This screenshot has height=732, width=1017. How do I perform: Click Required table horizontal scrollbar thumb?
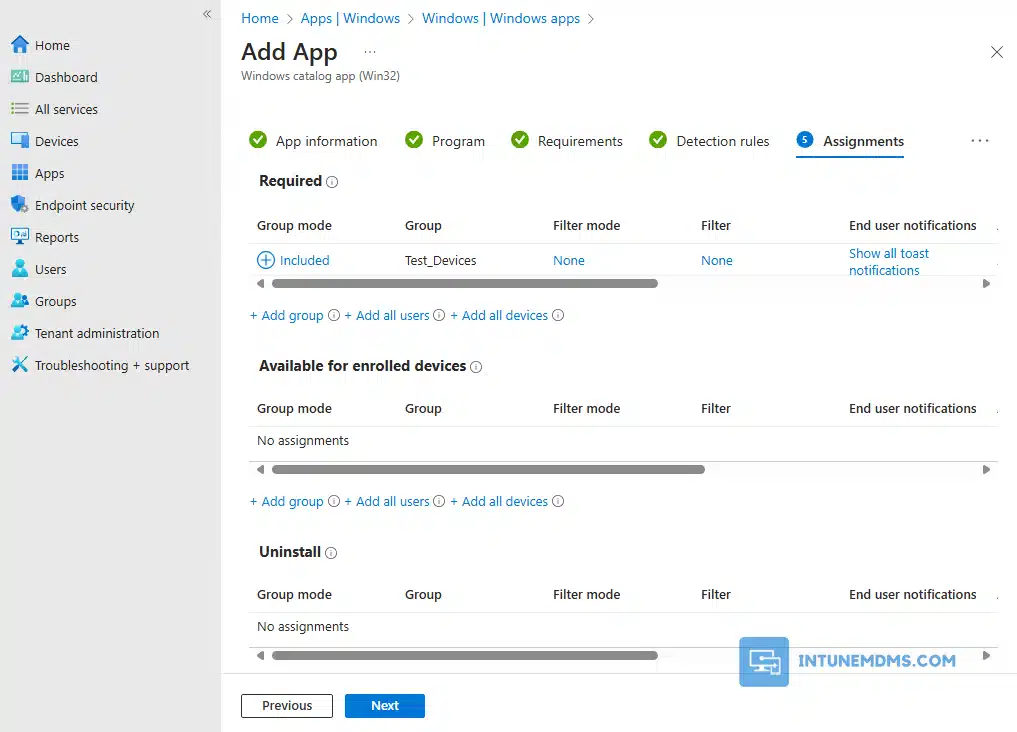465,283
